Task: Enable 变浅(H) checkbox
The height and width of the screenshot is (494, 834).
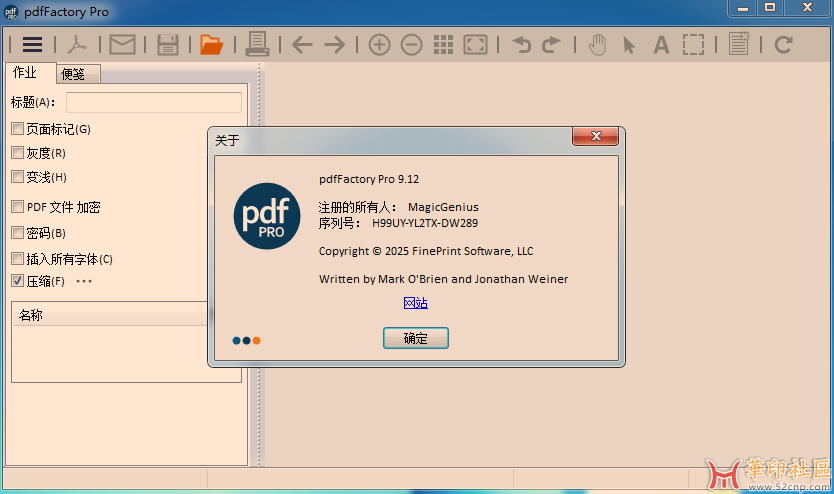Action: click(18, 177)
